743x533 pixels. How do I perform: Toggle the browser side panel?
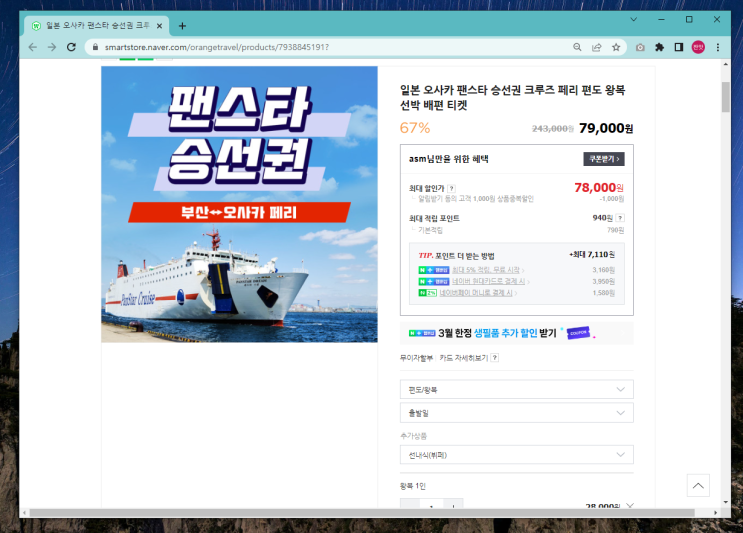pos(679,47)
